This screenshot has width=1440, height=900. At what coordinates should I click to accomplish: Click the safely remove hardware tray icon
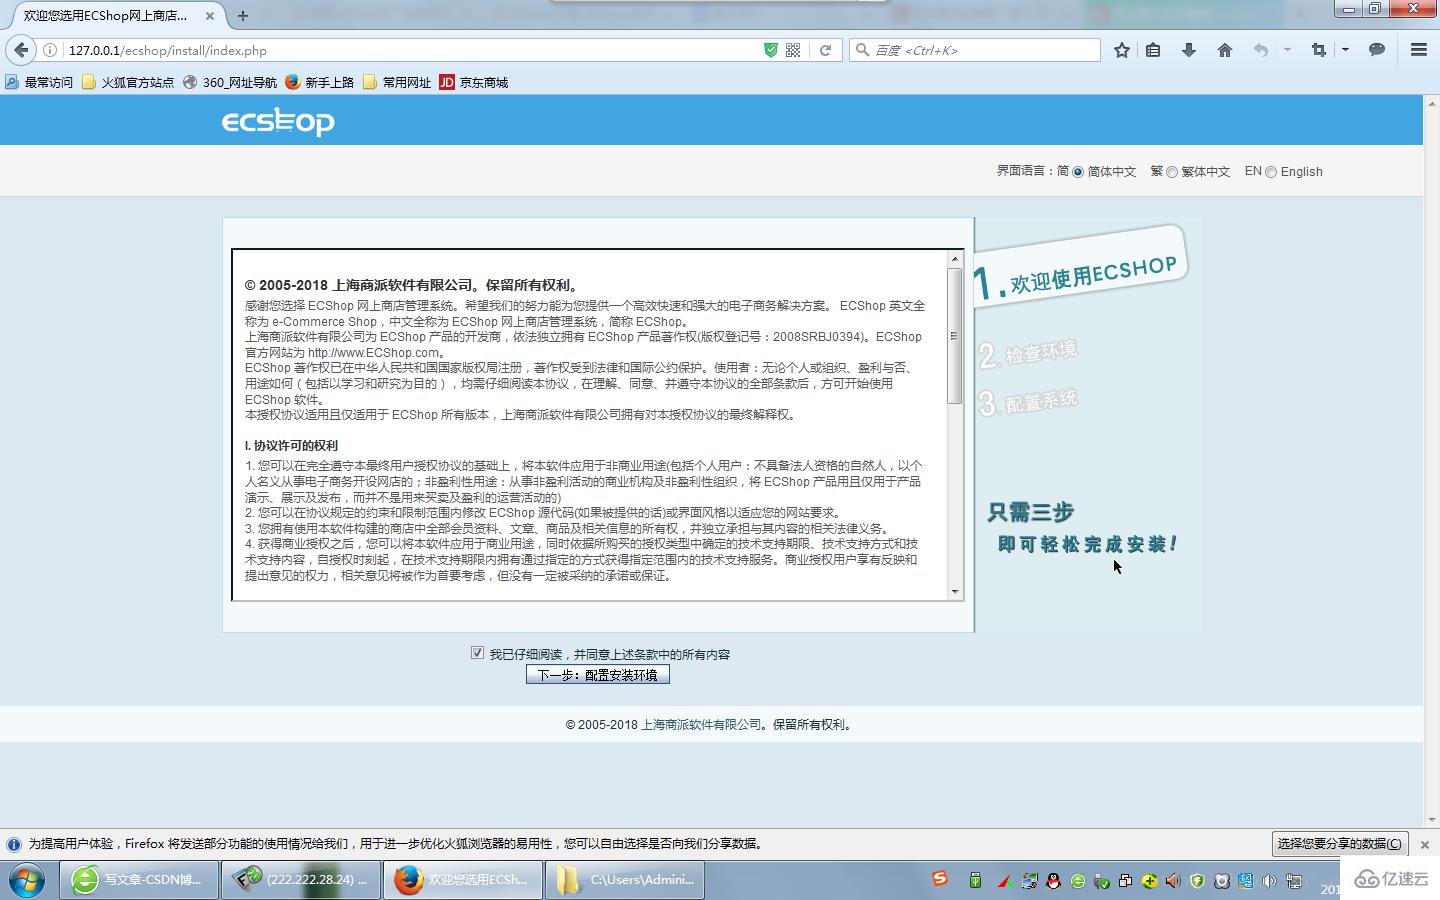pos(1100,881)
